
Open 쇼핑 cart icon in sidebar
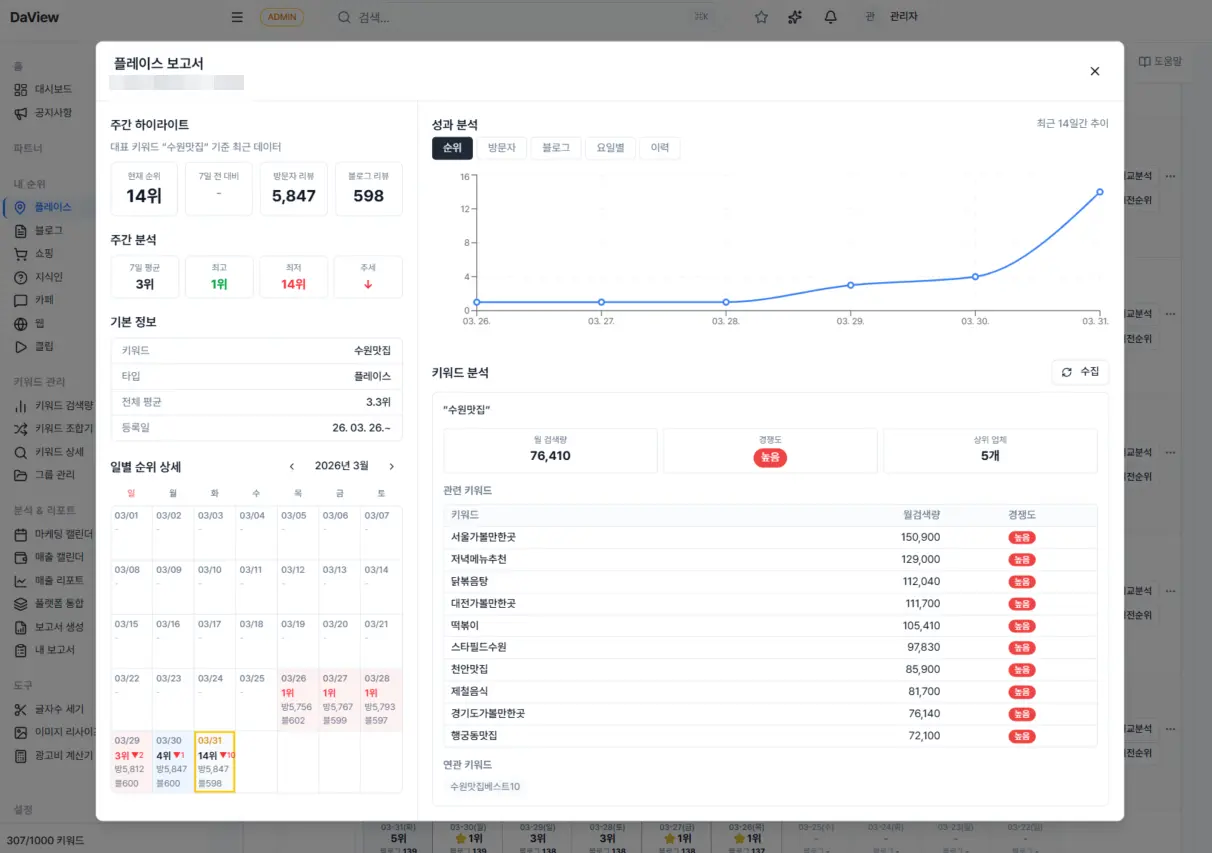point(21,254)
